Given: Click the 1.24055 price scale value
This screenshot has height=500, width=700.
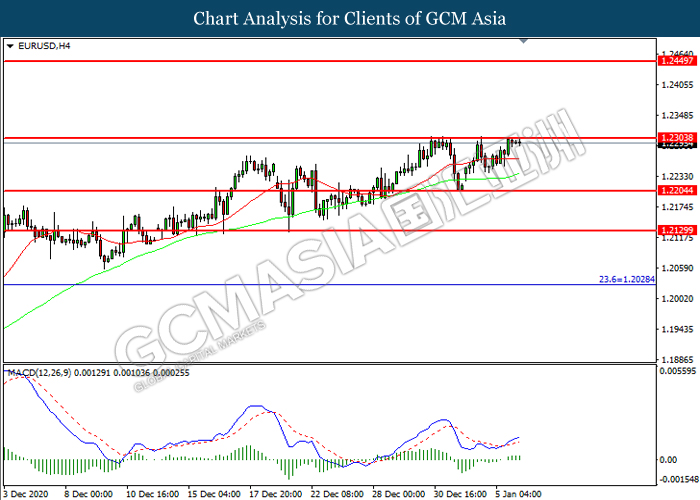Looking at the screenshot, I should pyautogui.click(x=677, y=85).
